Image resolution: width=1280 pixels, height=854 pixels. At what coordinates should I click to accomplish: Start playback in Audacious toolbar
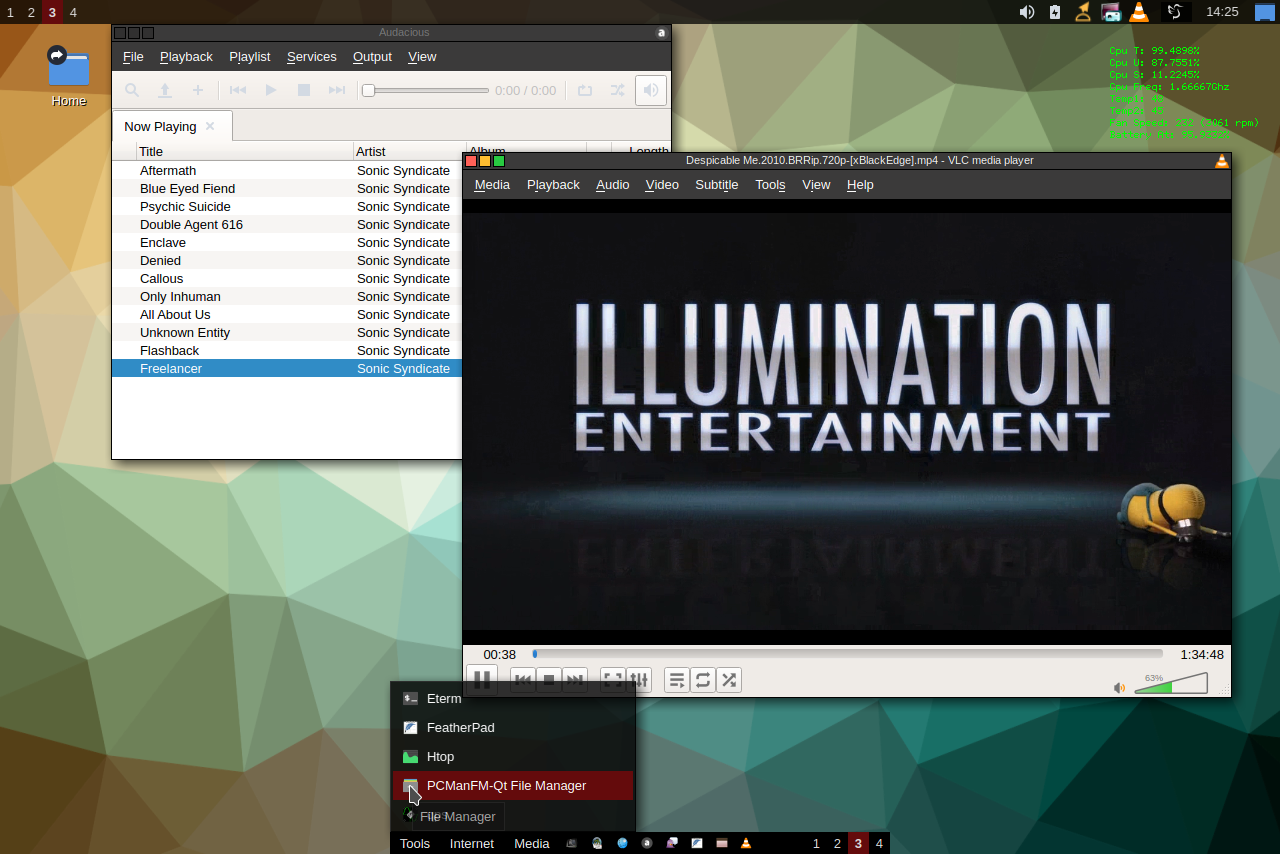pyautogui.click(x=271, y=90)
